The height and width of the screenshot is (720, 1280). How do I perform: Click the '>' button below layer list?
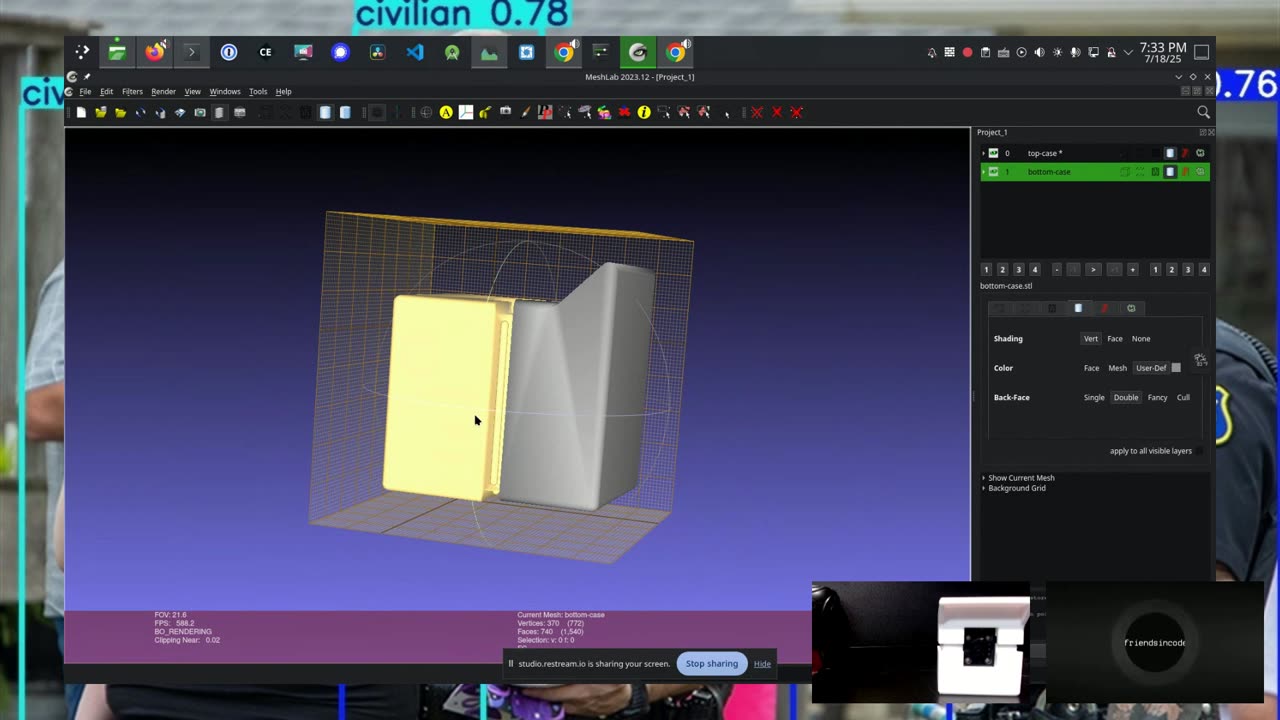click(x=1093, y=270)
